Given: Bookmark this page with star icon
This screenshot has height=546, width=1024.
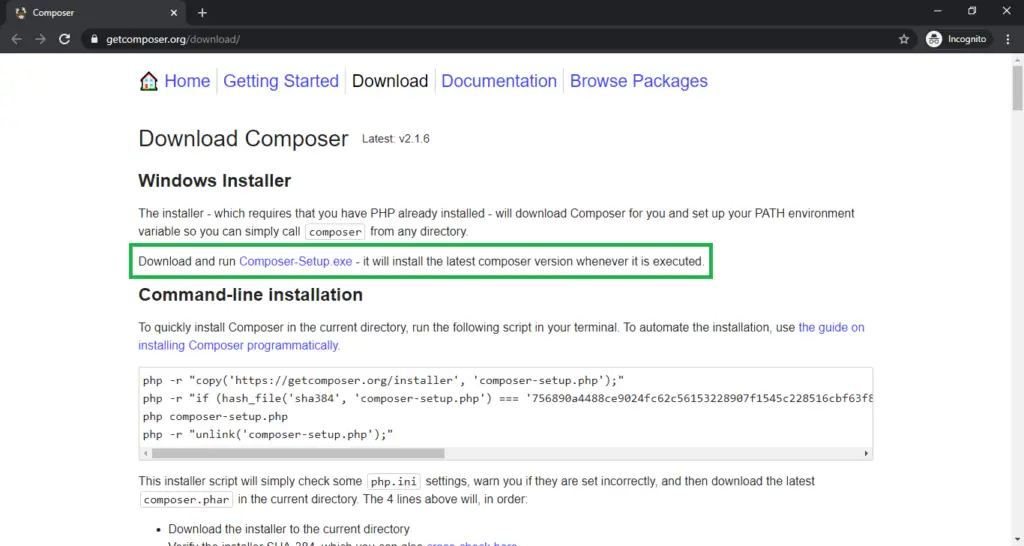Looking at the screenshot, I should [904, 39].
